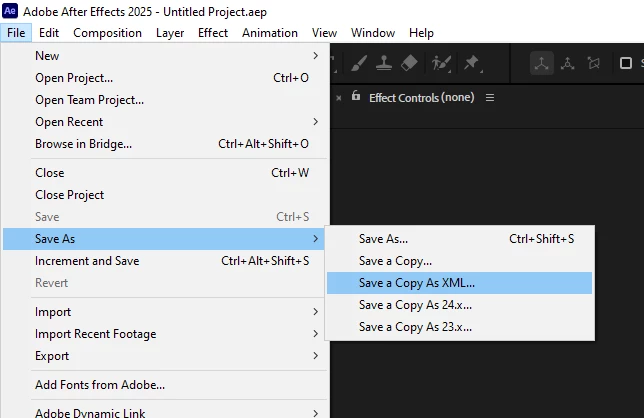Open the Window menu
Screen dimensions: 644x418
[x=373, y=33]
